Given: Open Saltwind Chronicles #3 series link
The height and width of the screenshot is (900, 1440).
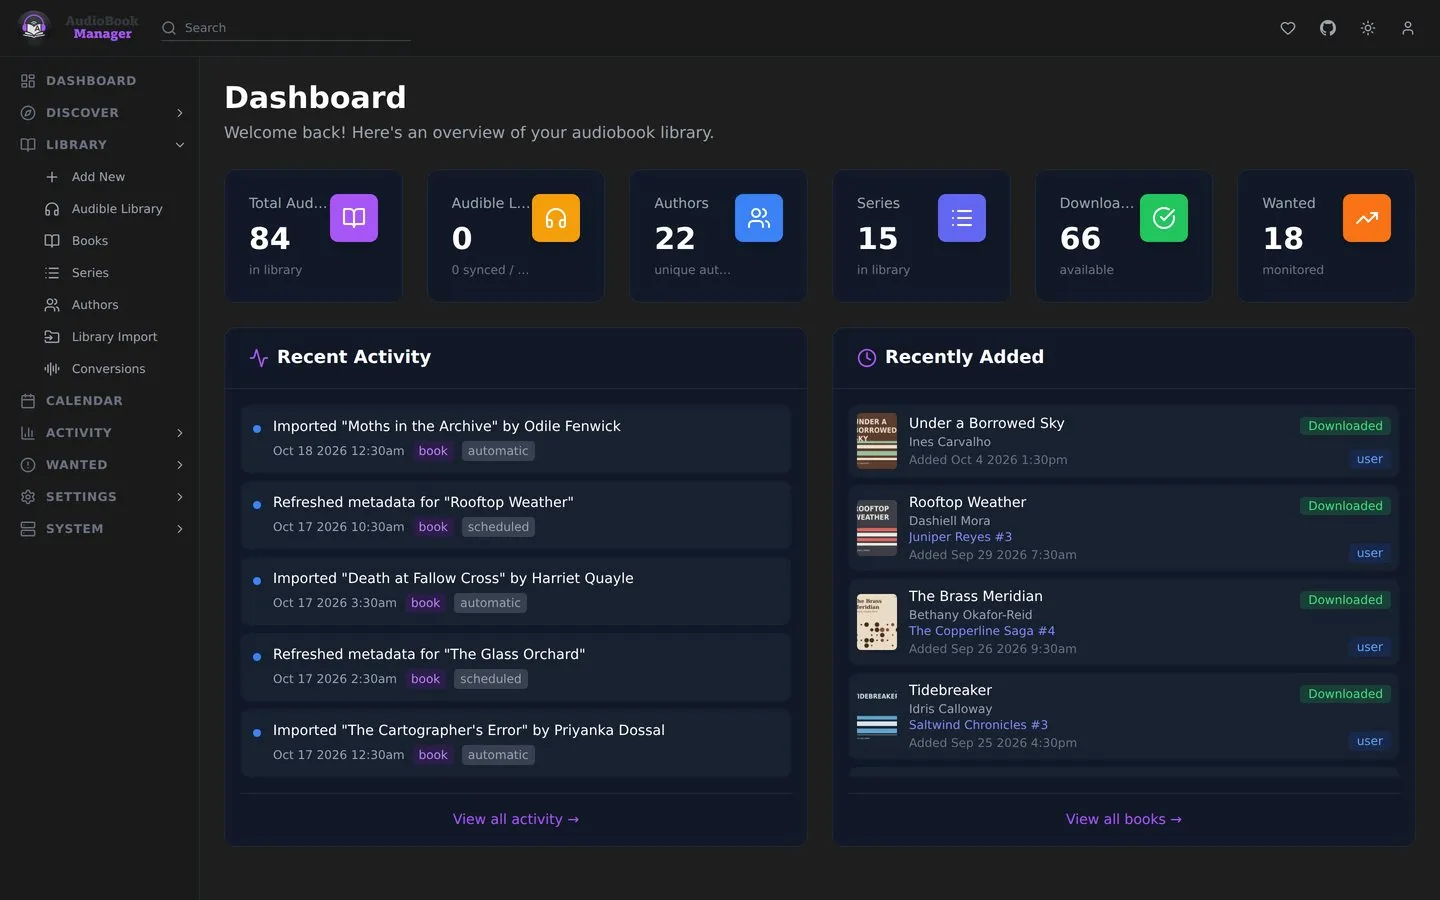Looking at the screenshot, I should pos(978,725).
